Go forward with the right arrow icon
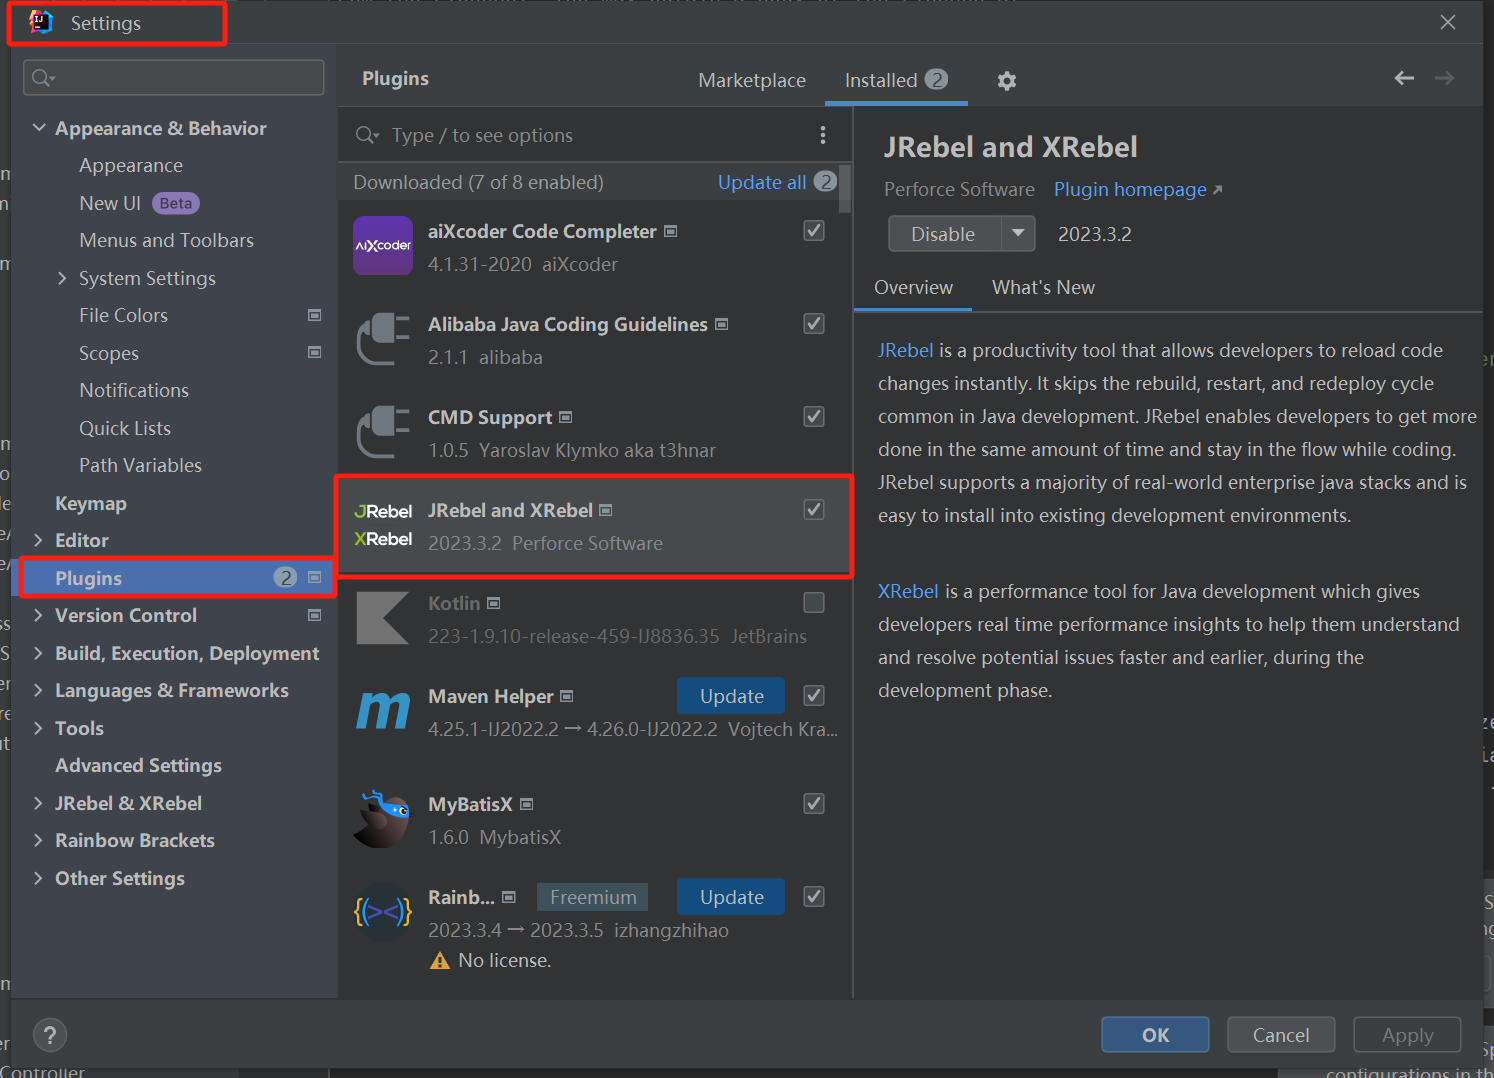The image size is (1494, 1078). 1444,78
